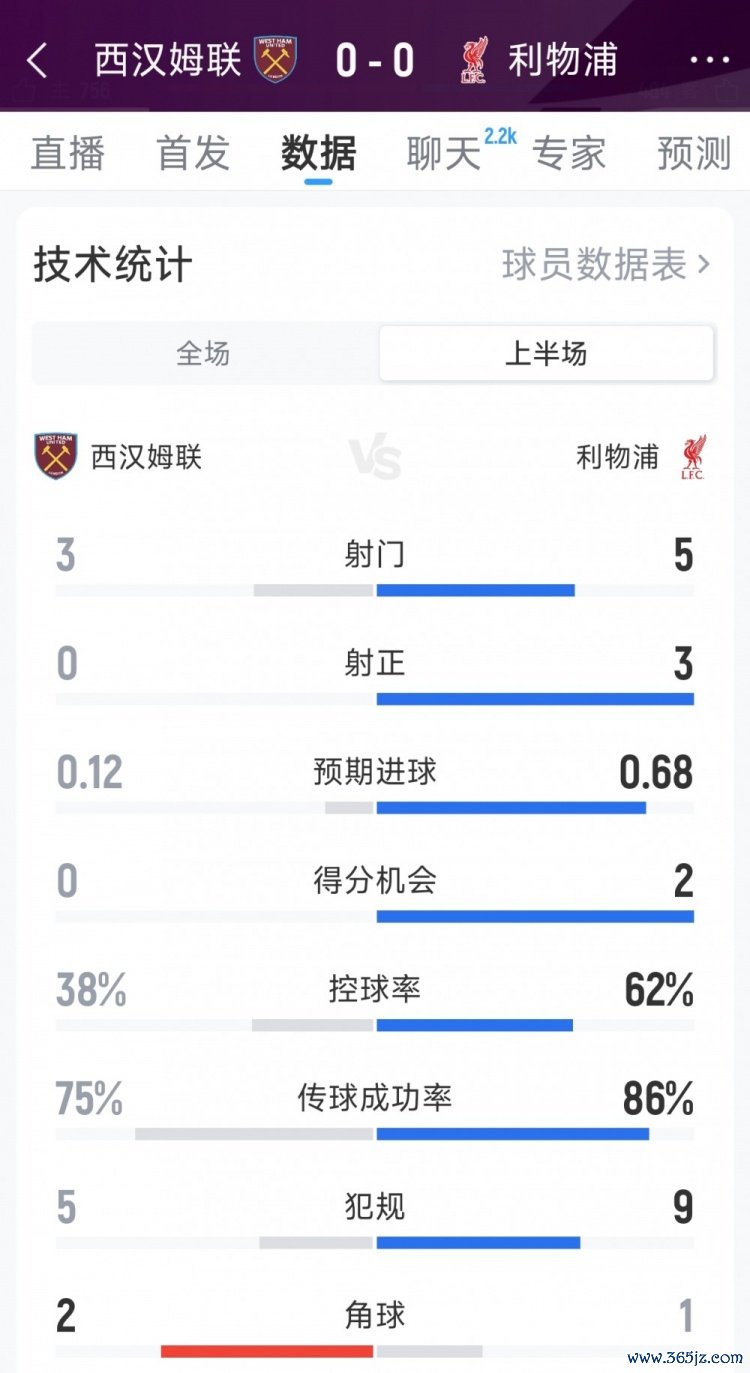This screenshot has width=750, height=1373.
Task: Tap Liverpool crest in header
Action: [474, 60]
